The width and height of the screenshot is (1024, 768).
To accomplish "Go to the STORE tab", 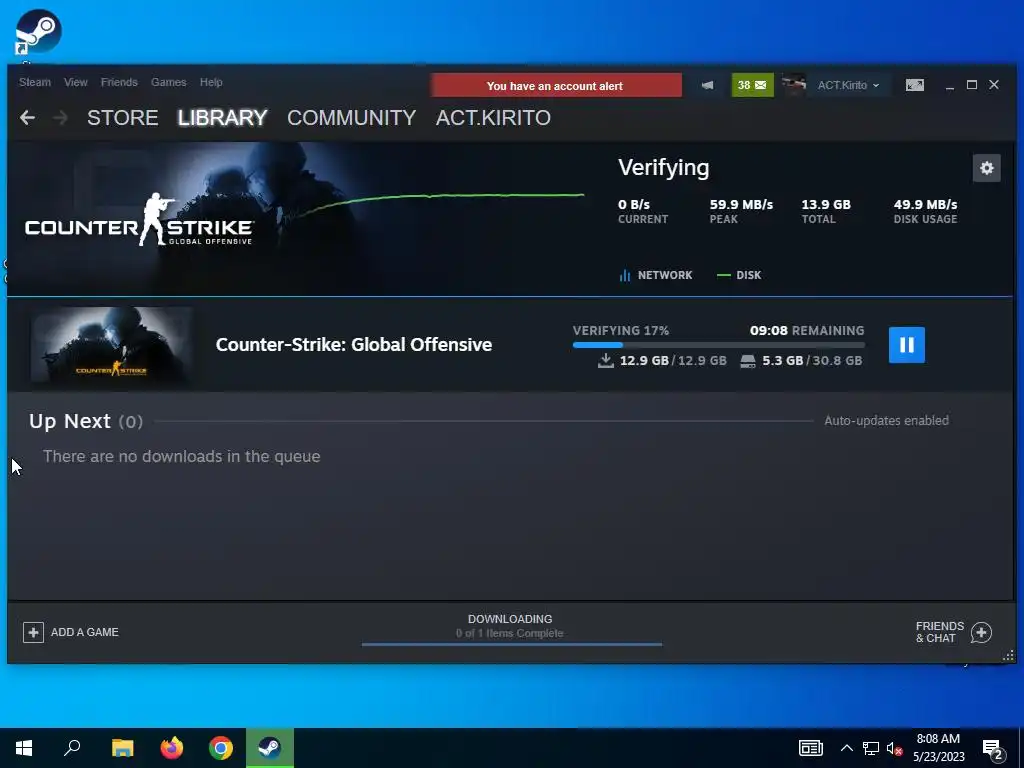I will (x=123, y=118).
